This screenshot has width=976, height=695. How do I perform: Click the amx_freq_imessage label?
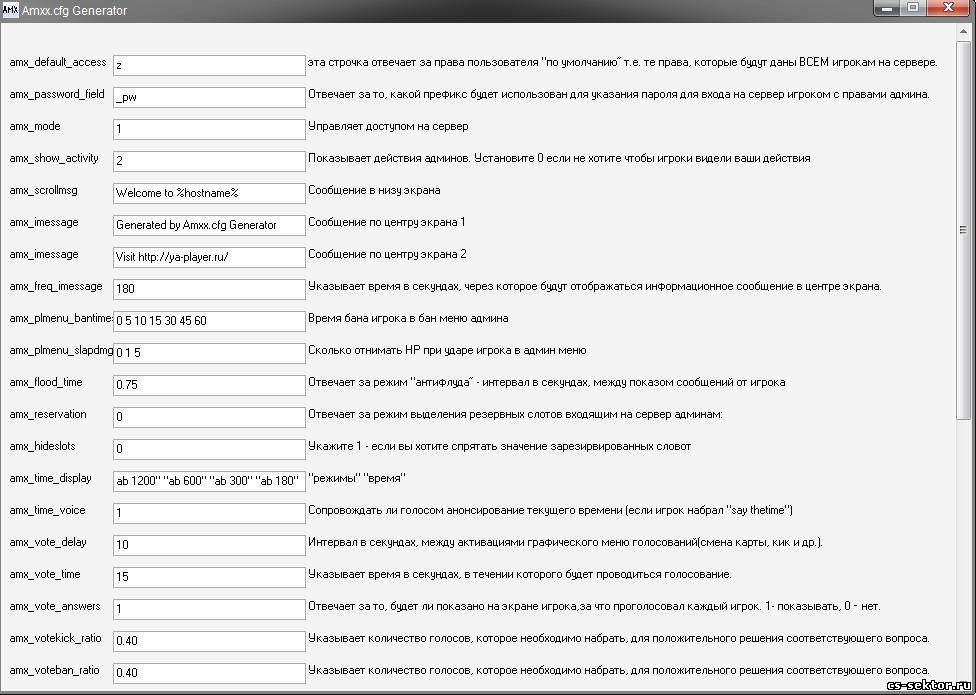pos(56,286)
